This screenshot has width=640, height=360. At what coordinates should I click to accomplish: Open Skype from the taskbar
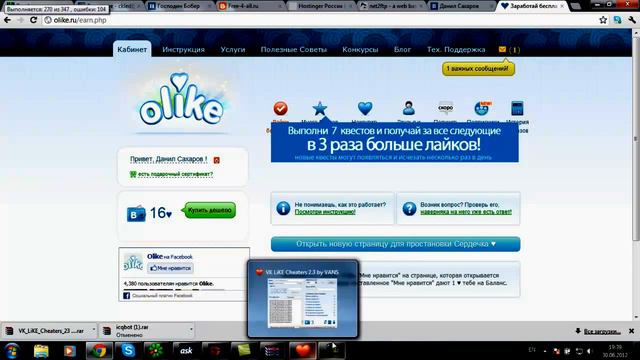(128, 351)
